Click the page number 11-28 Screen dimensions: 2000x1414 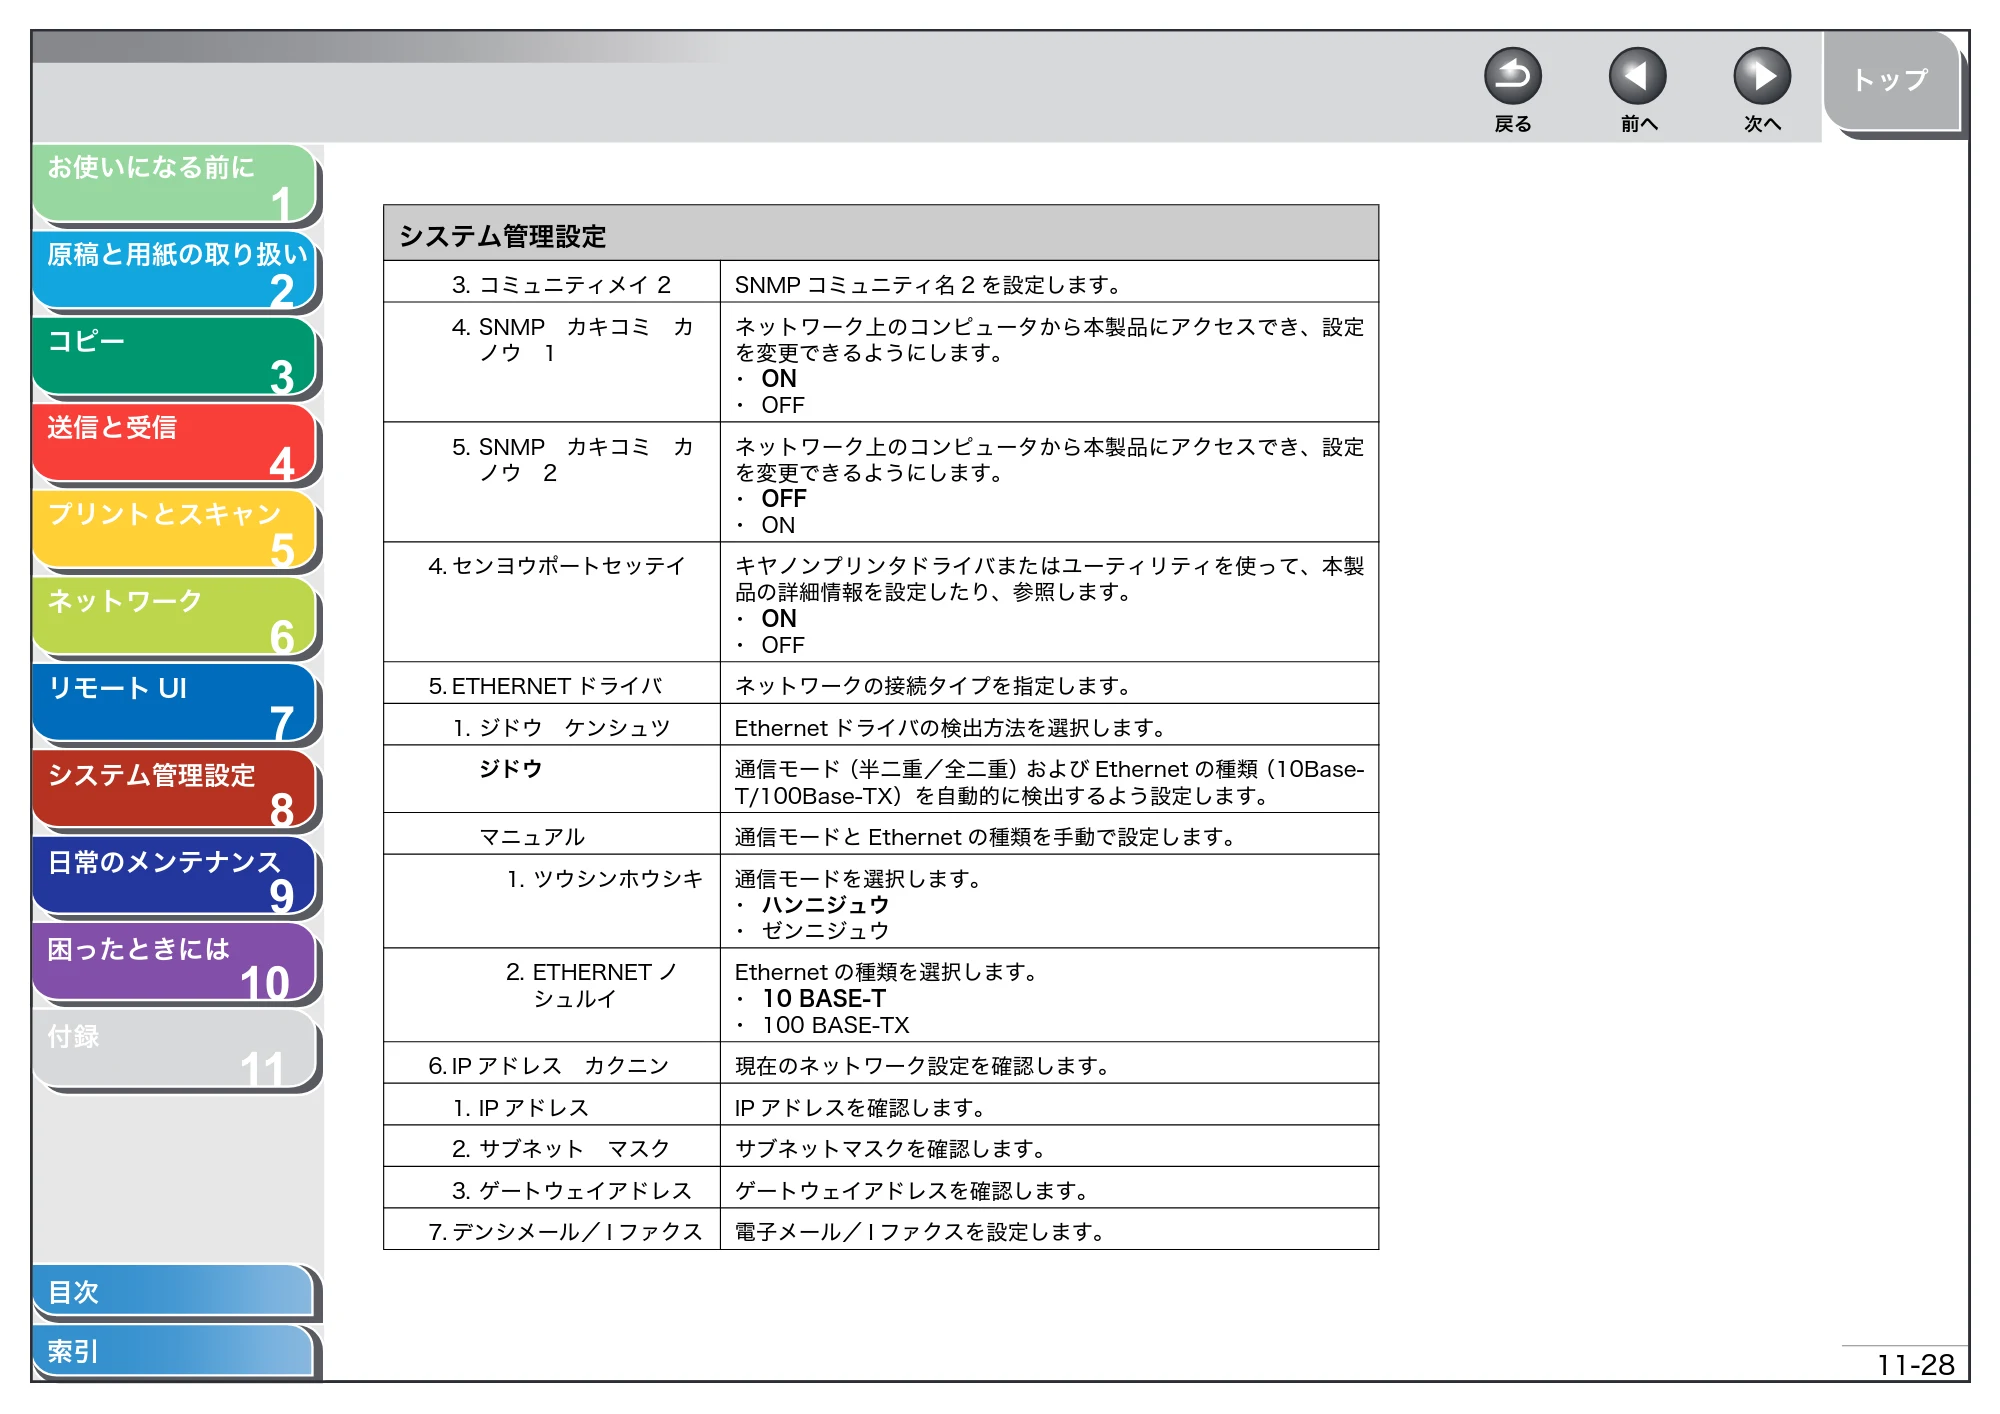tap(1915, 1364)
